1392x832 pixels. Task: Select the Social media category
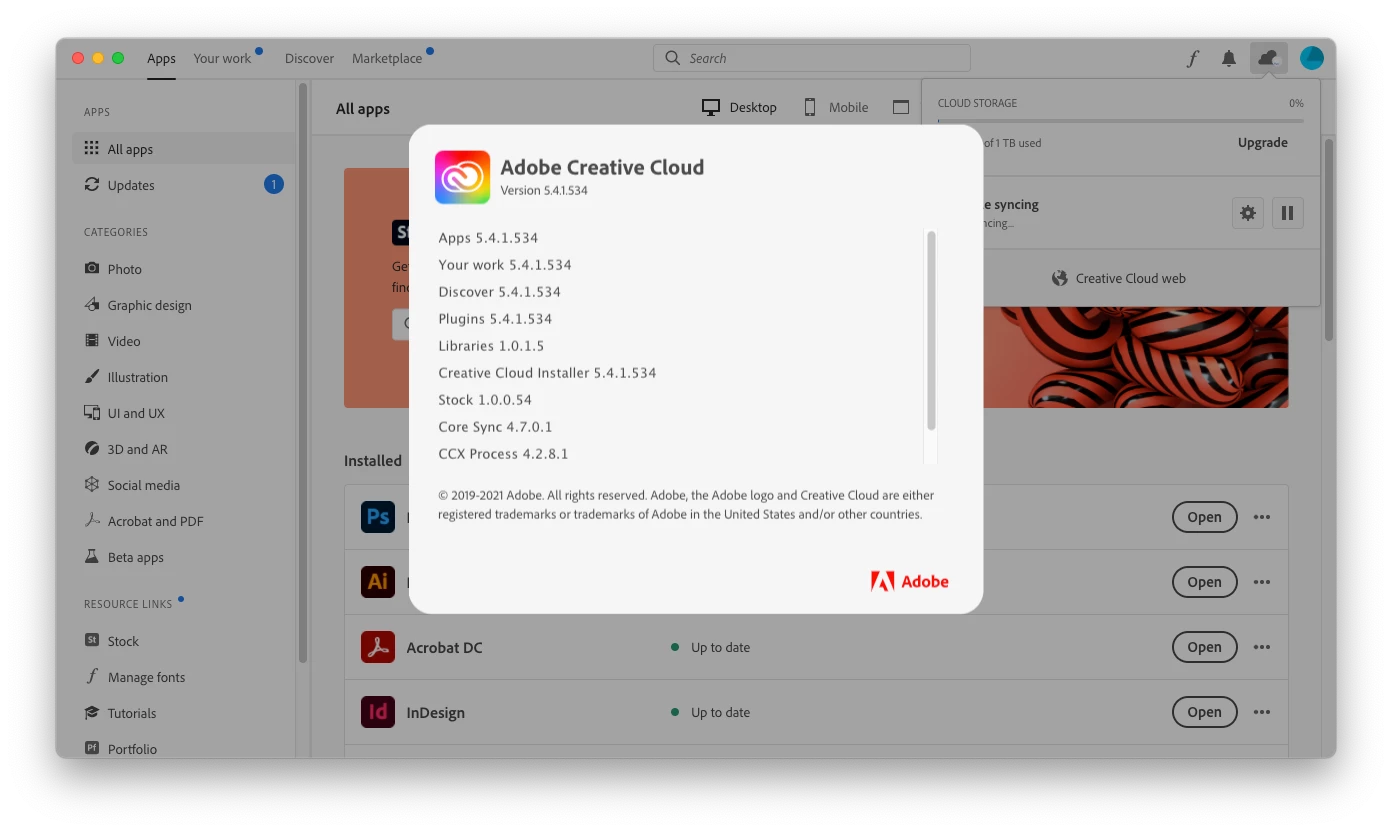[x=132, y=485]
